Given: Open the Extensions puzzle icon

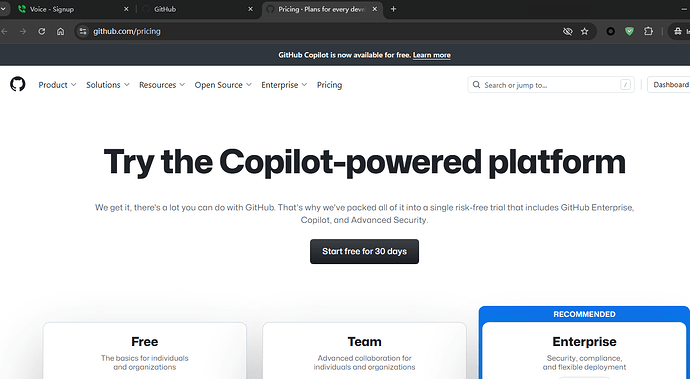Looking at the screenshot, I should [648, 31].
